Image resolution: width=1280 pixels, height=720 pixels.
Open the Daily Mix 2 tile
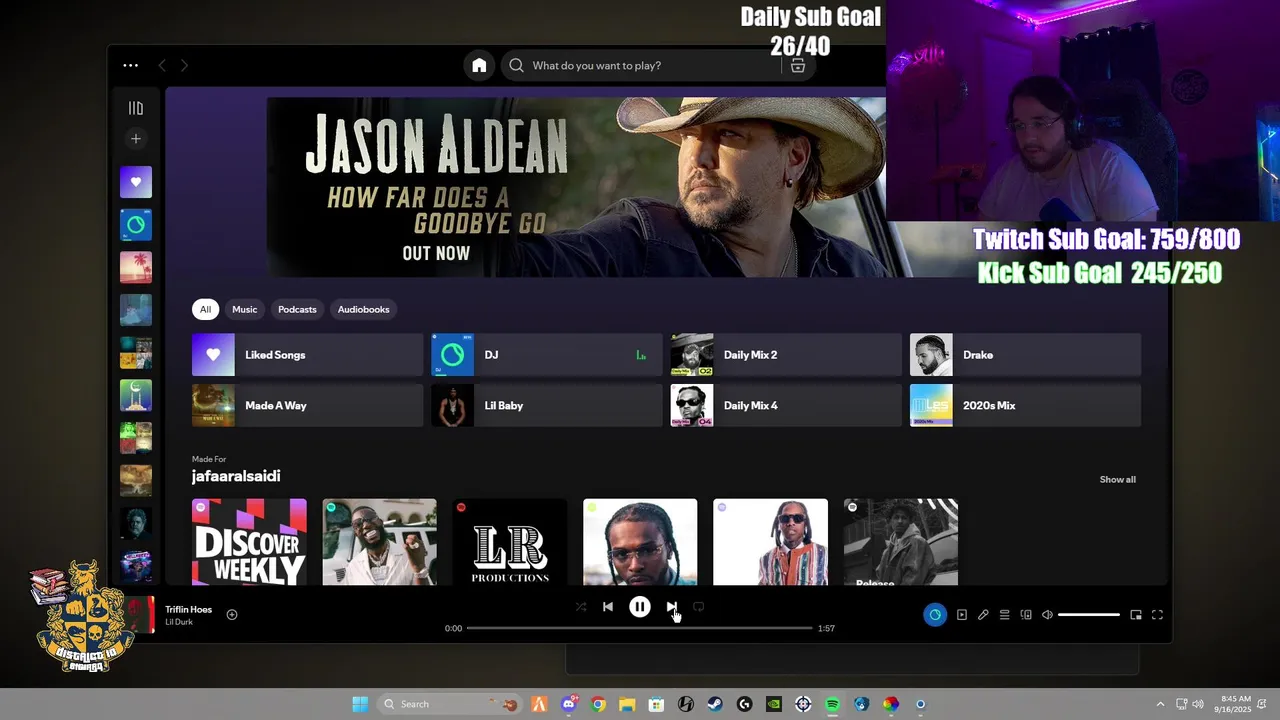pos(785,355)
